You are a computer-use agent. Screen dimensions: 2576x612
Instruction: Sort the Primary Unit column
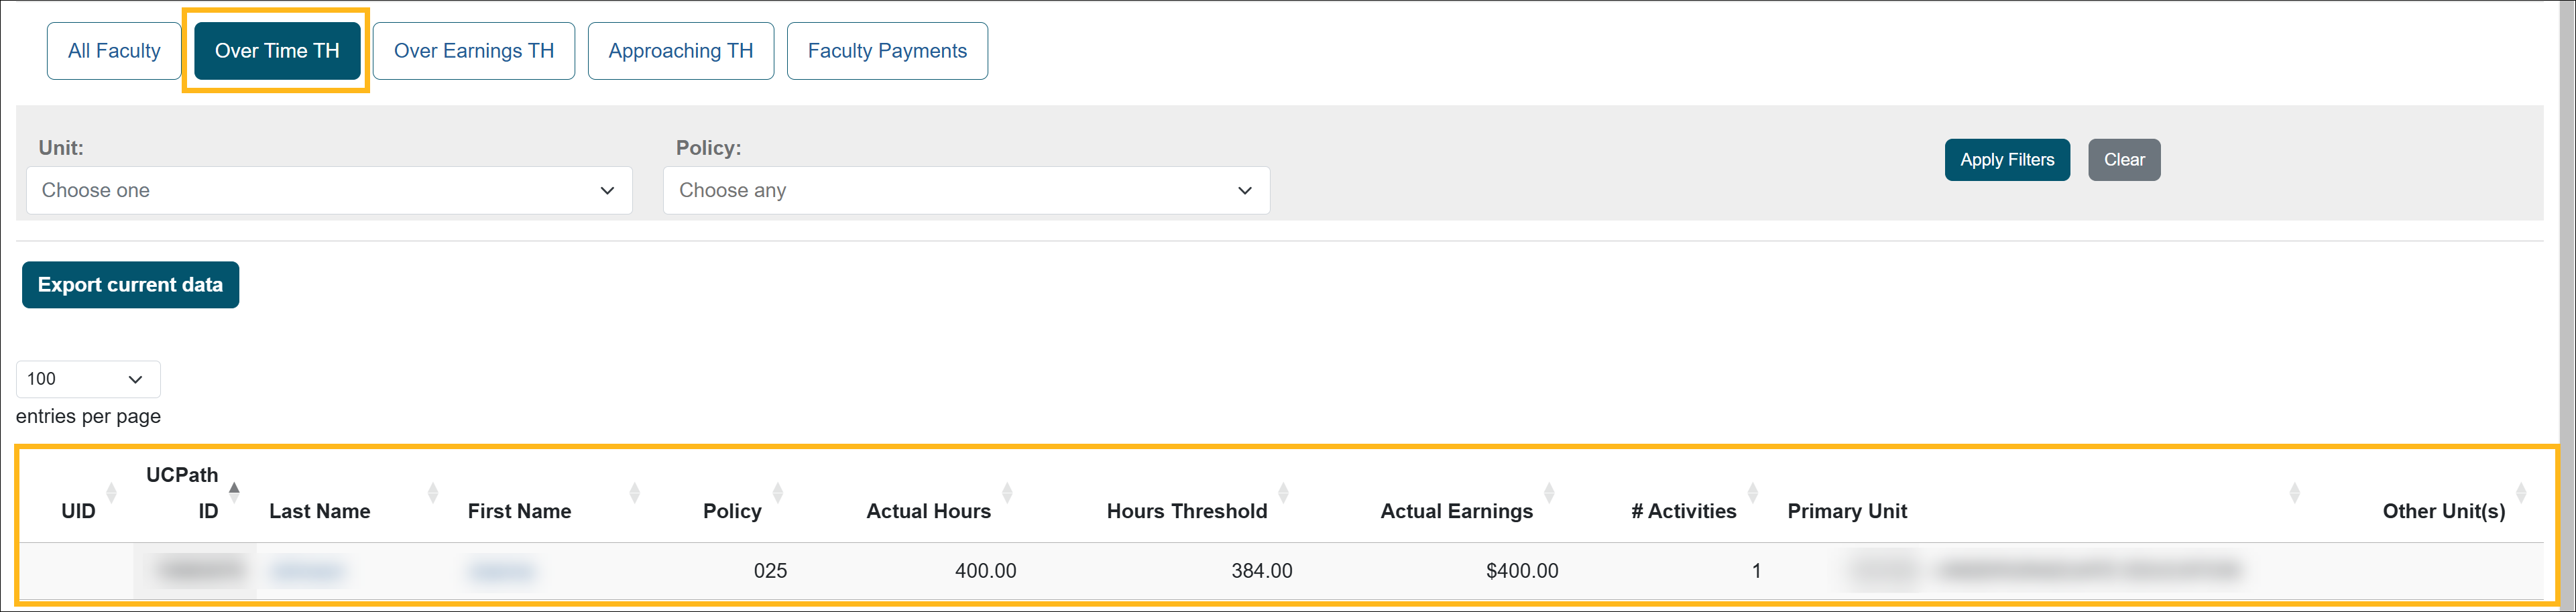coord(2295,492)
